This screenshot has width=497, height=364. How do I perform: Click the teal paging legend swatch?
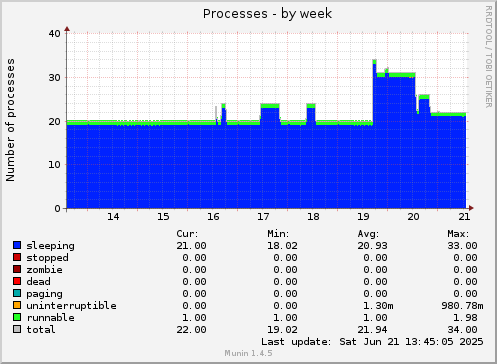[x=17, y=293]
